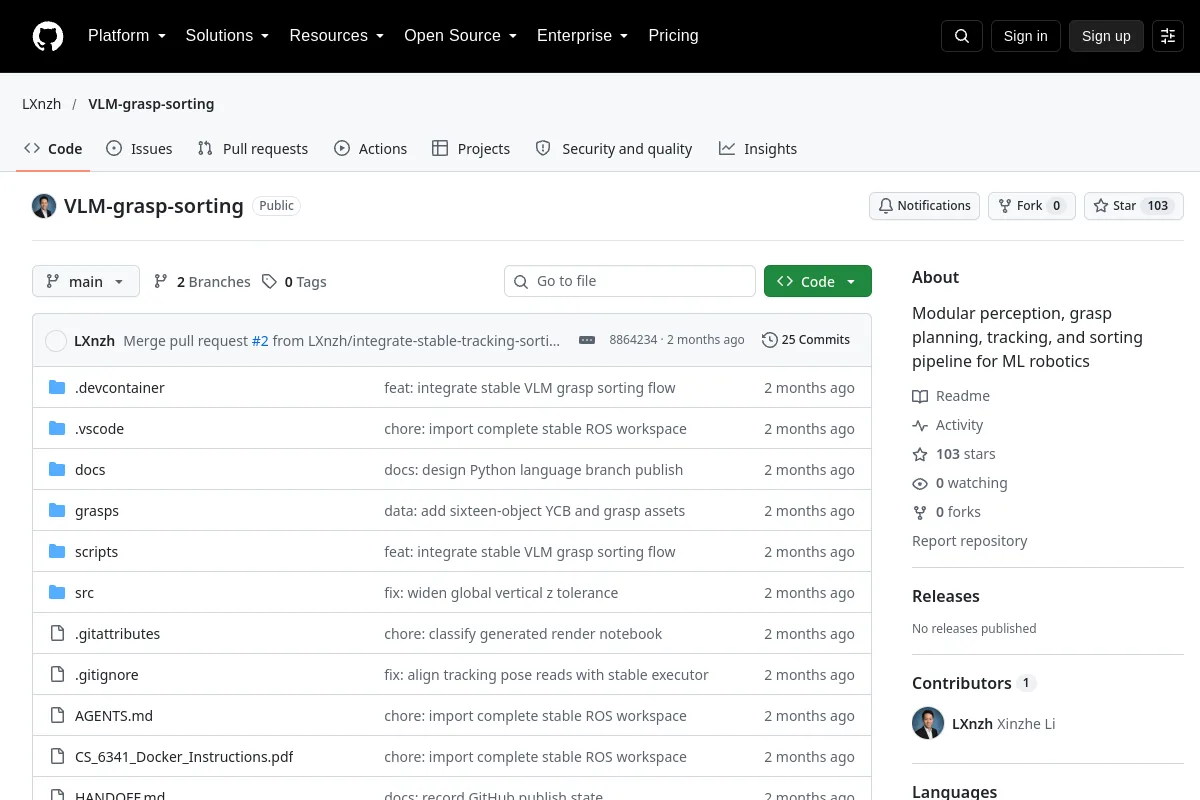Click the LXnzh contributor avatar

928,723
